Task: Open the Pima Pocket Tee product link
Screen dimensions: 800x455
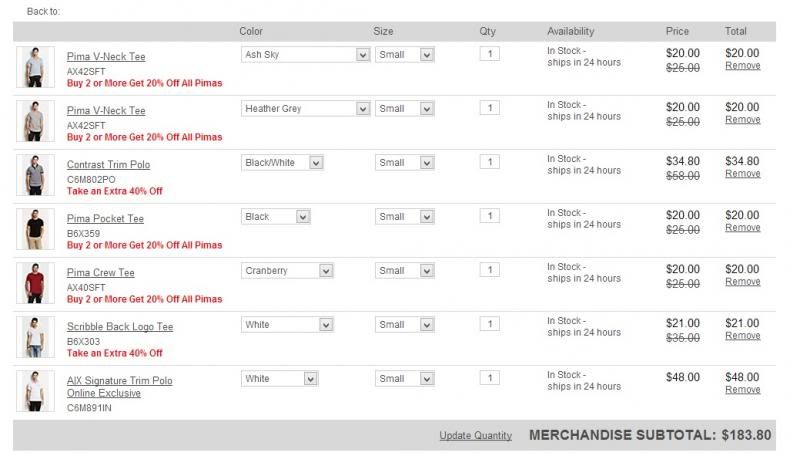Action: [105, 219]
